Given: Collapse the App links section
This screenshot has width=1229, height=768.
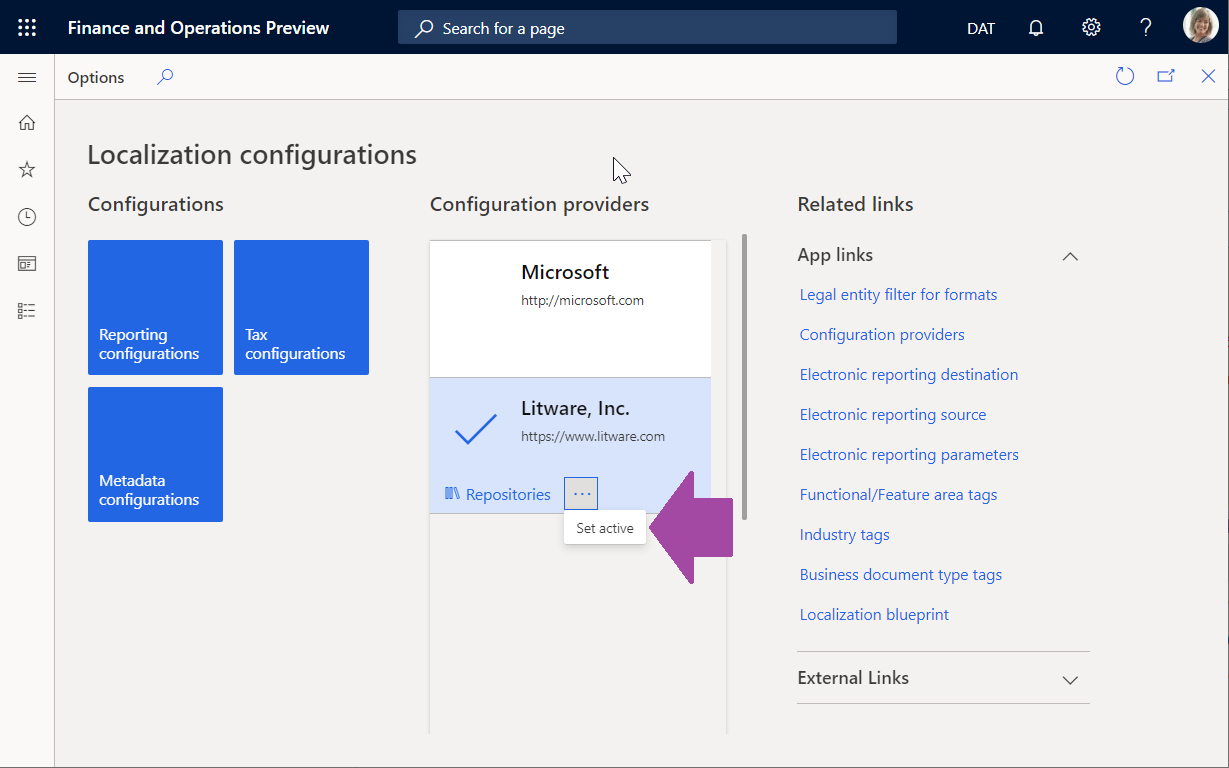Looking at the screenshot, I should (x=1070, y=256).
